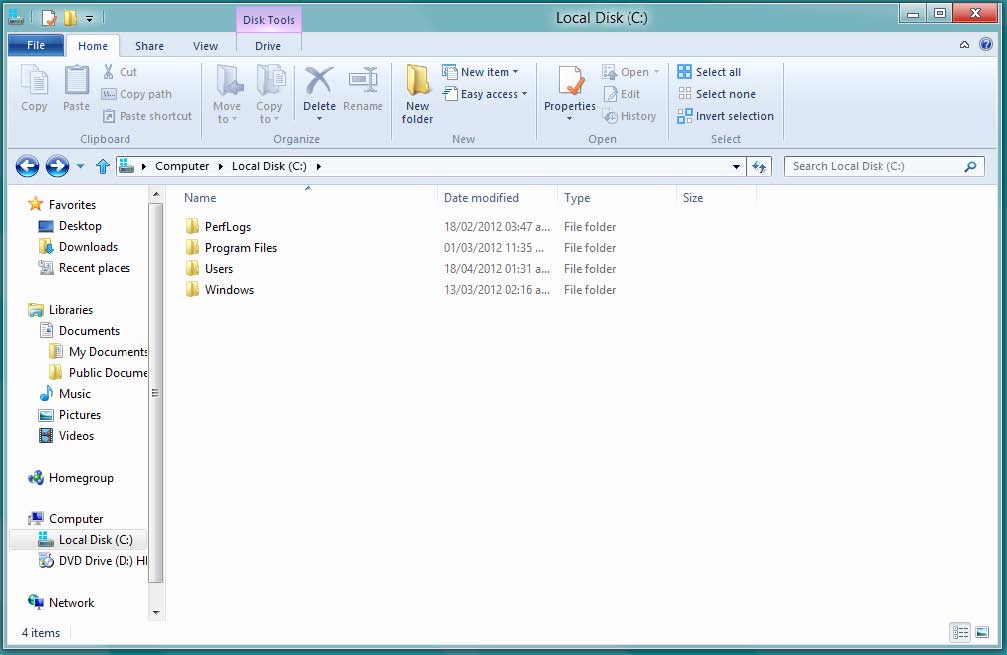The height and width of the screenshot is (655, 1007).
Task: Click the New folder icon in ribbon
Action: point(417,95)
